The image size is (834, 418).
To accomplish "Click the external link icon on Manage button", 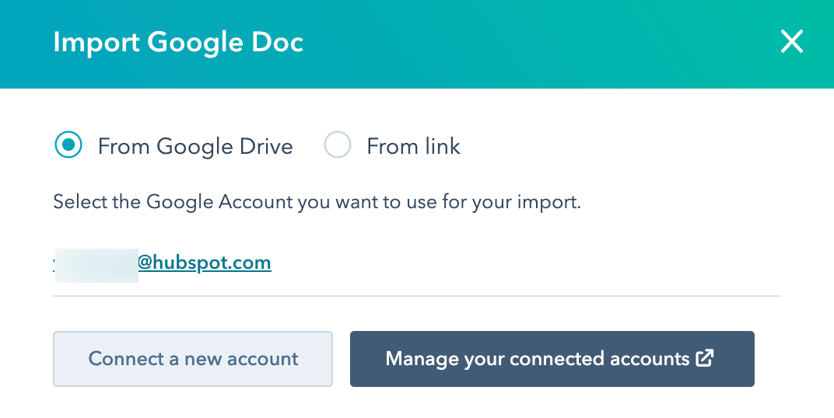I will 705,358.
